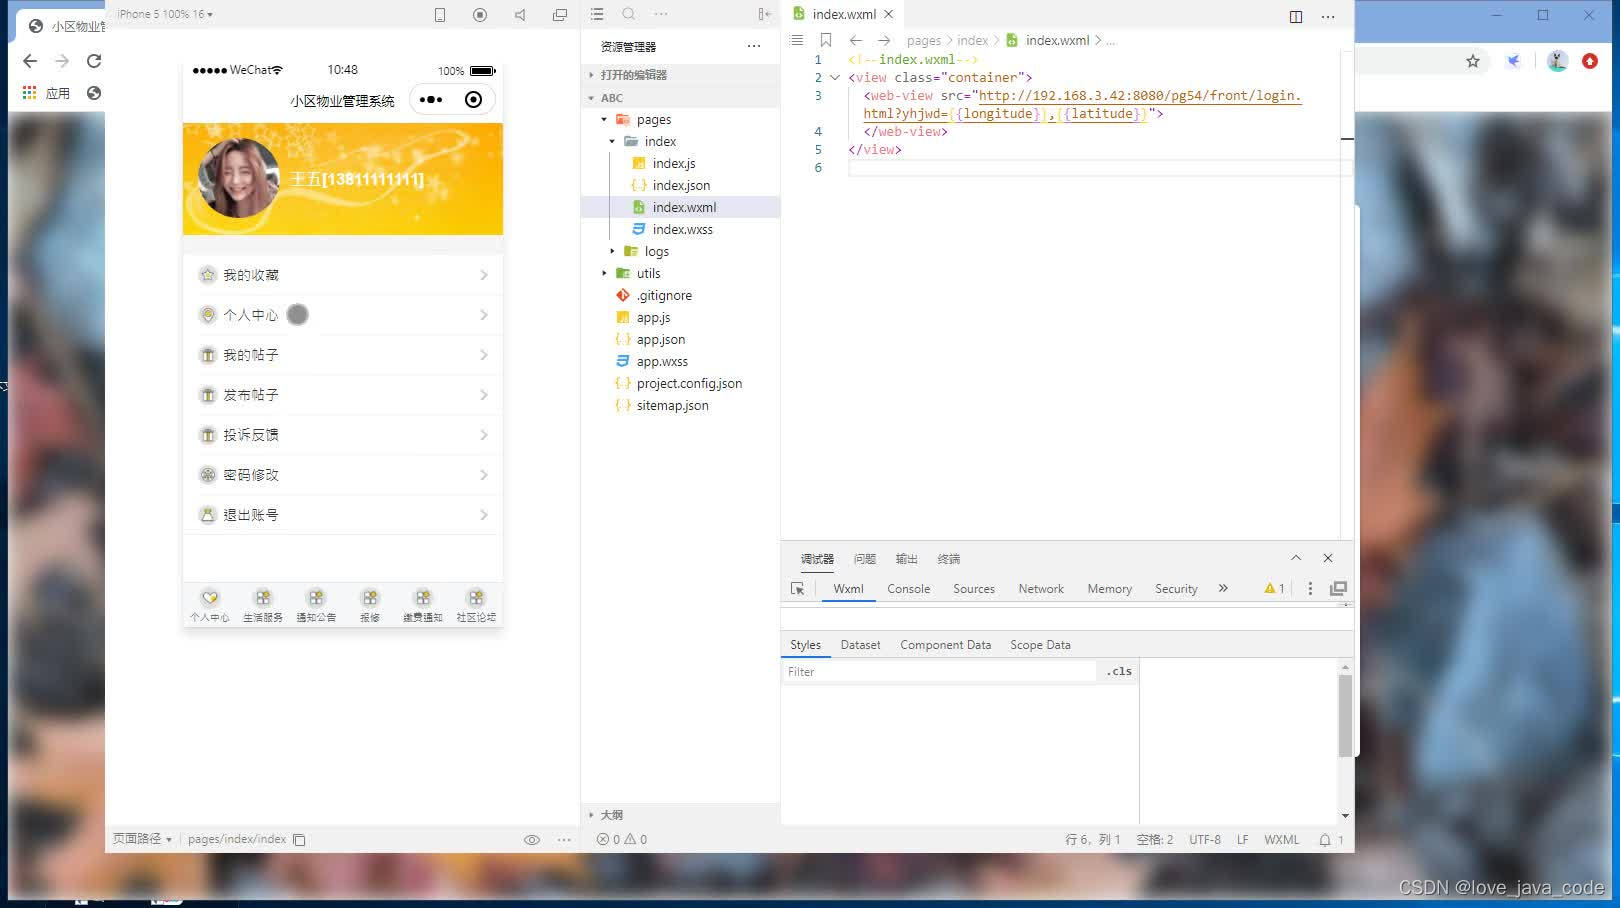
Task: Click the user avatar photo
Action: 239,178
